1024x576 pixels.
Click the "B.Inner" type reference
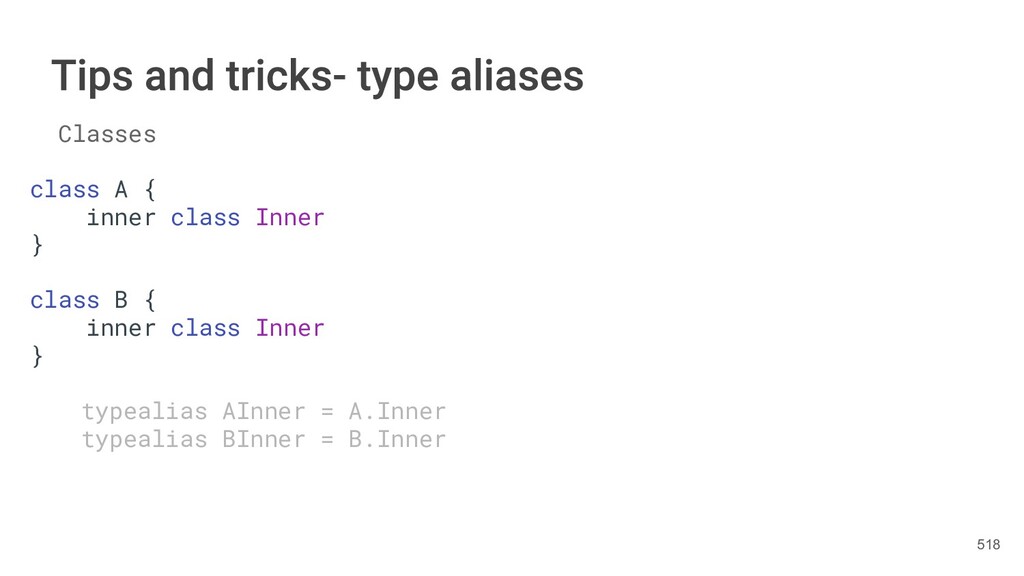click(397, 440)
